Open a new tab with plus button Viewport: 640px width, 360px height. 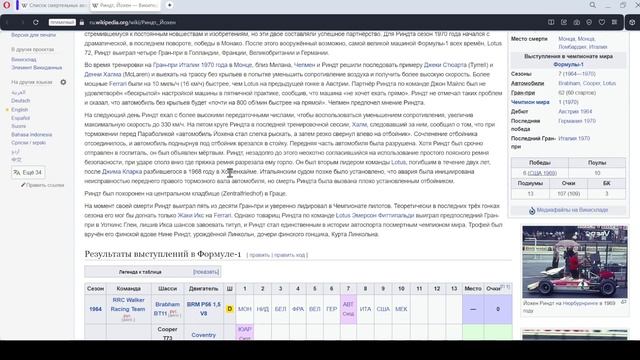[x=169, y=5]
